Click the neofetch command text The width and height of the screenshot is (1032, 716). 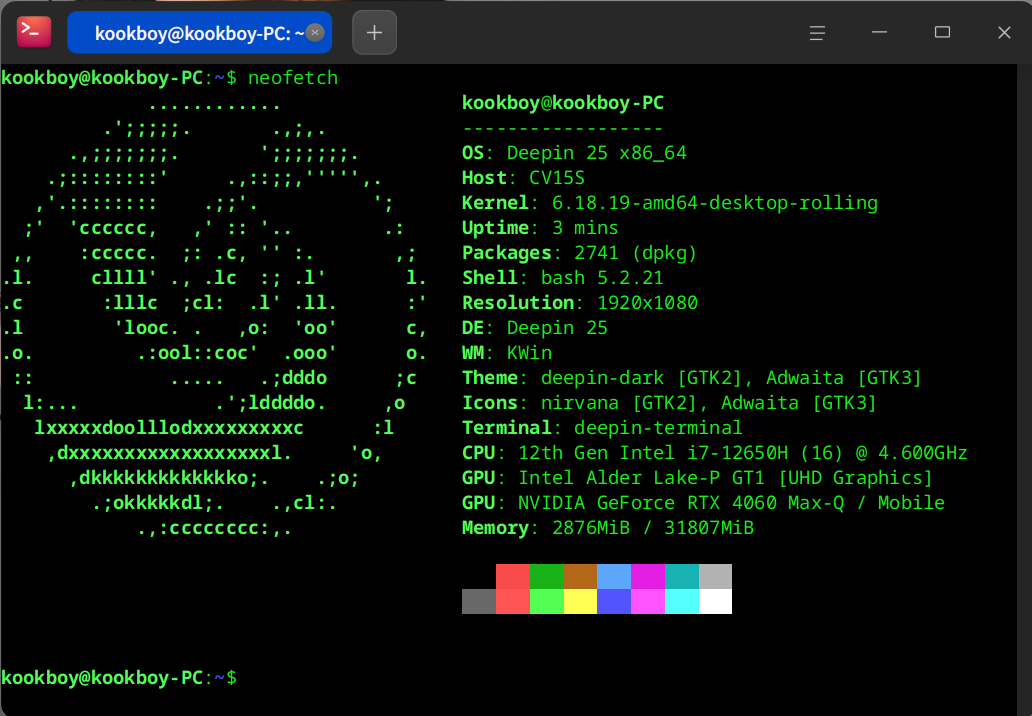[293, 78]
